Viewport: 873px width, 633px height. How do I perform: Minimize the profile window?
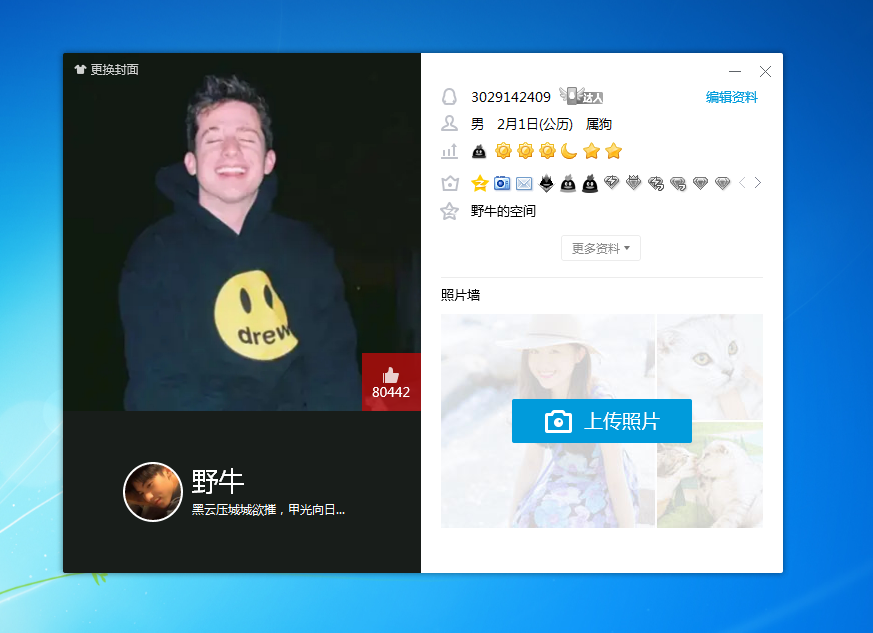[x=735, y=71]
